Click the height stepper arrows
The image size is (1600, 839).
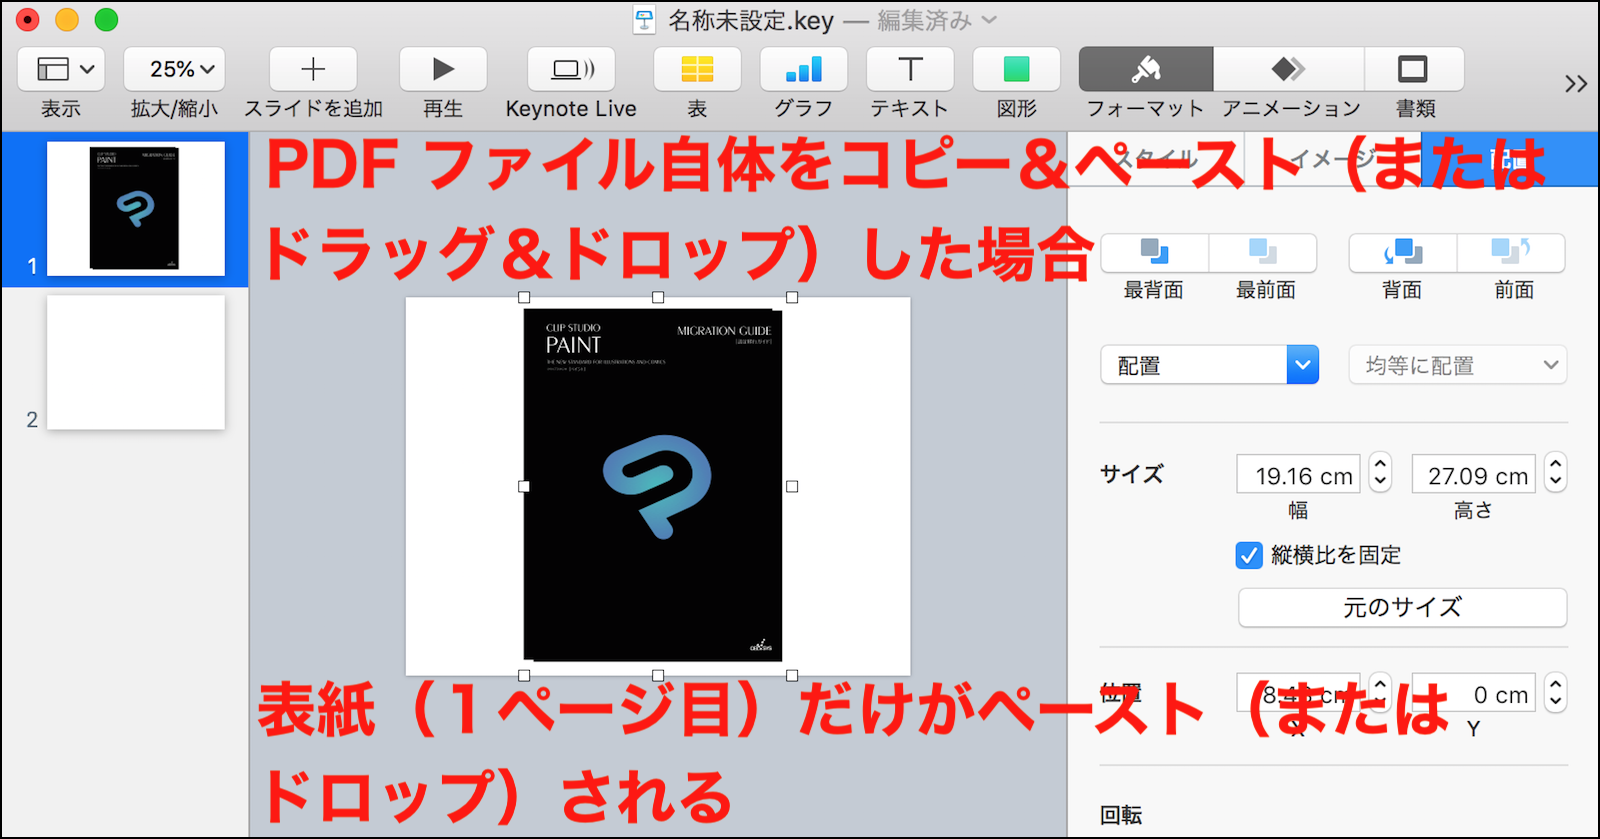click(1555, 472)
